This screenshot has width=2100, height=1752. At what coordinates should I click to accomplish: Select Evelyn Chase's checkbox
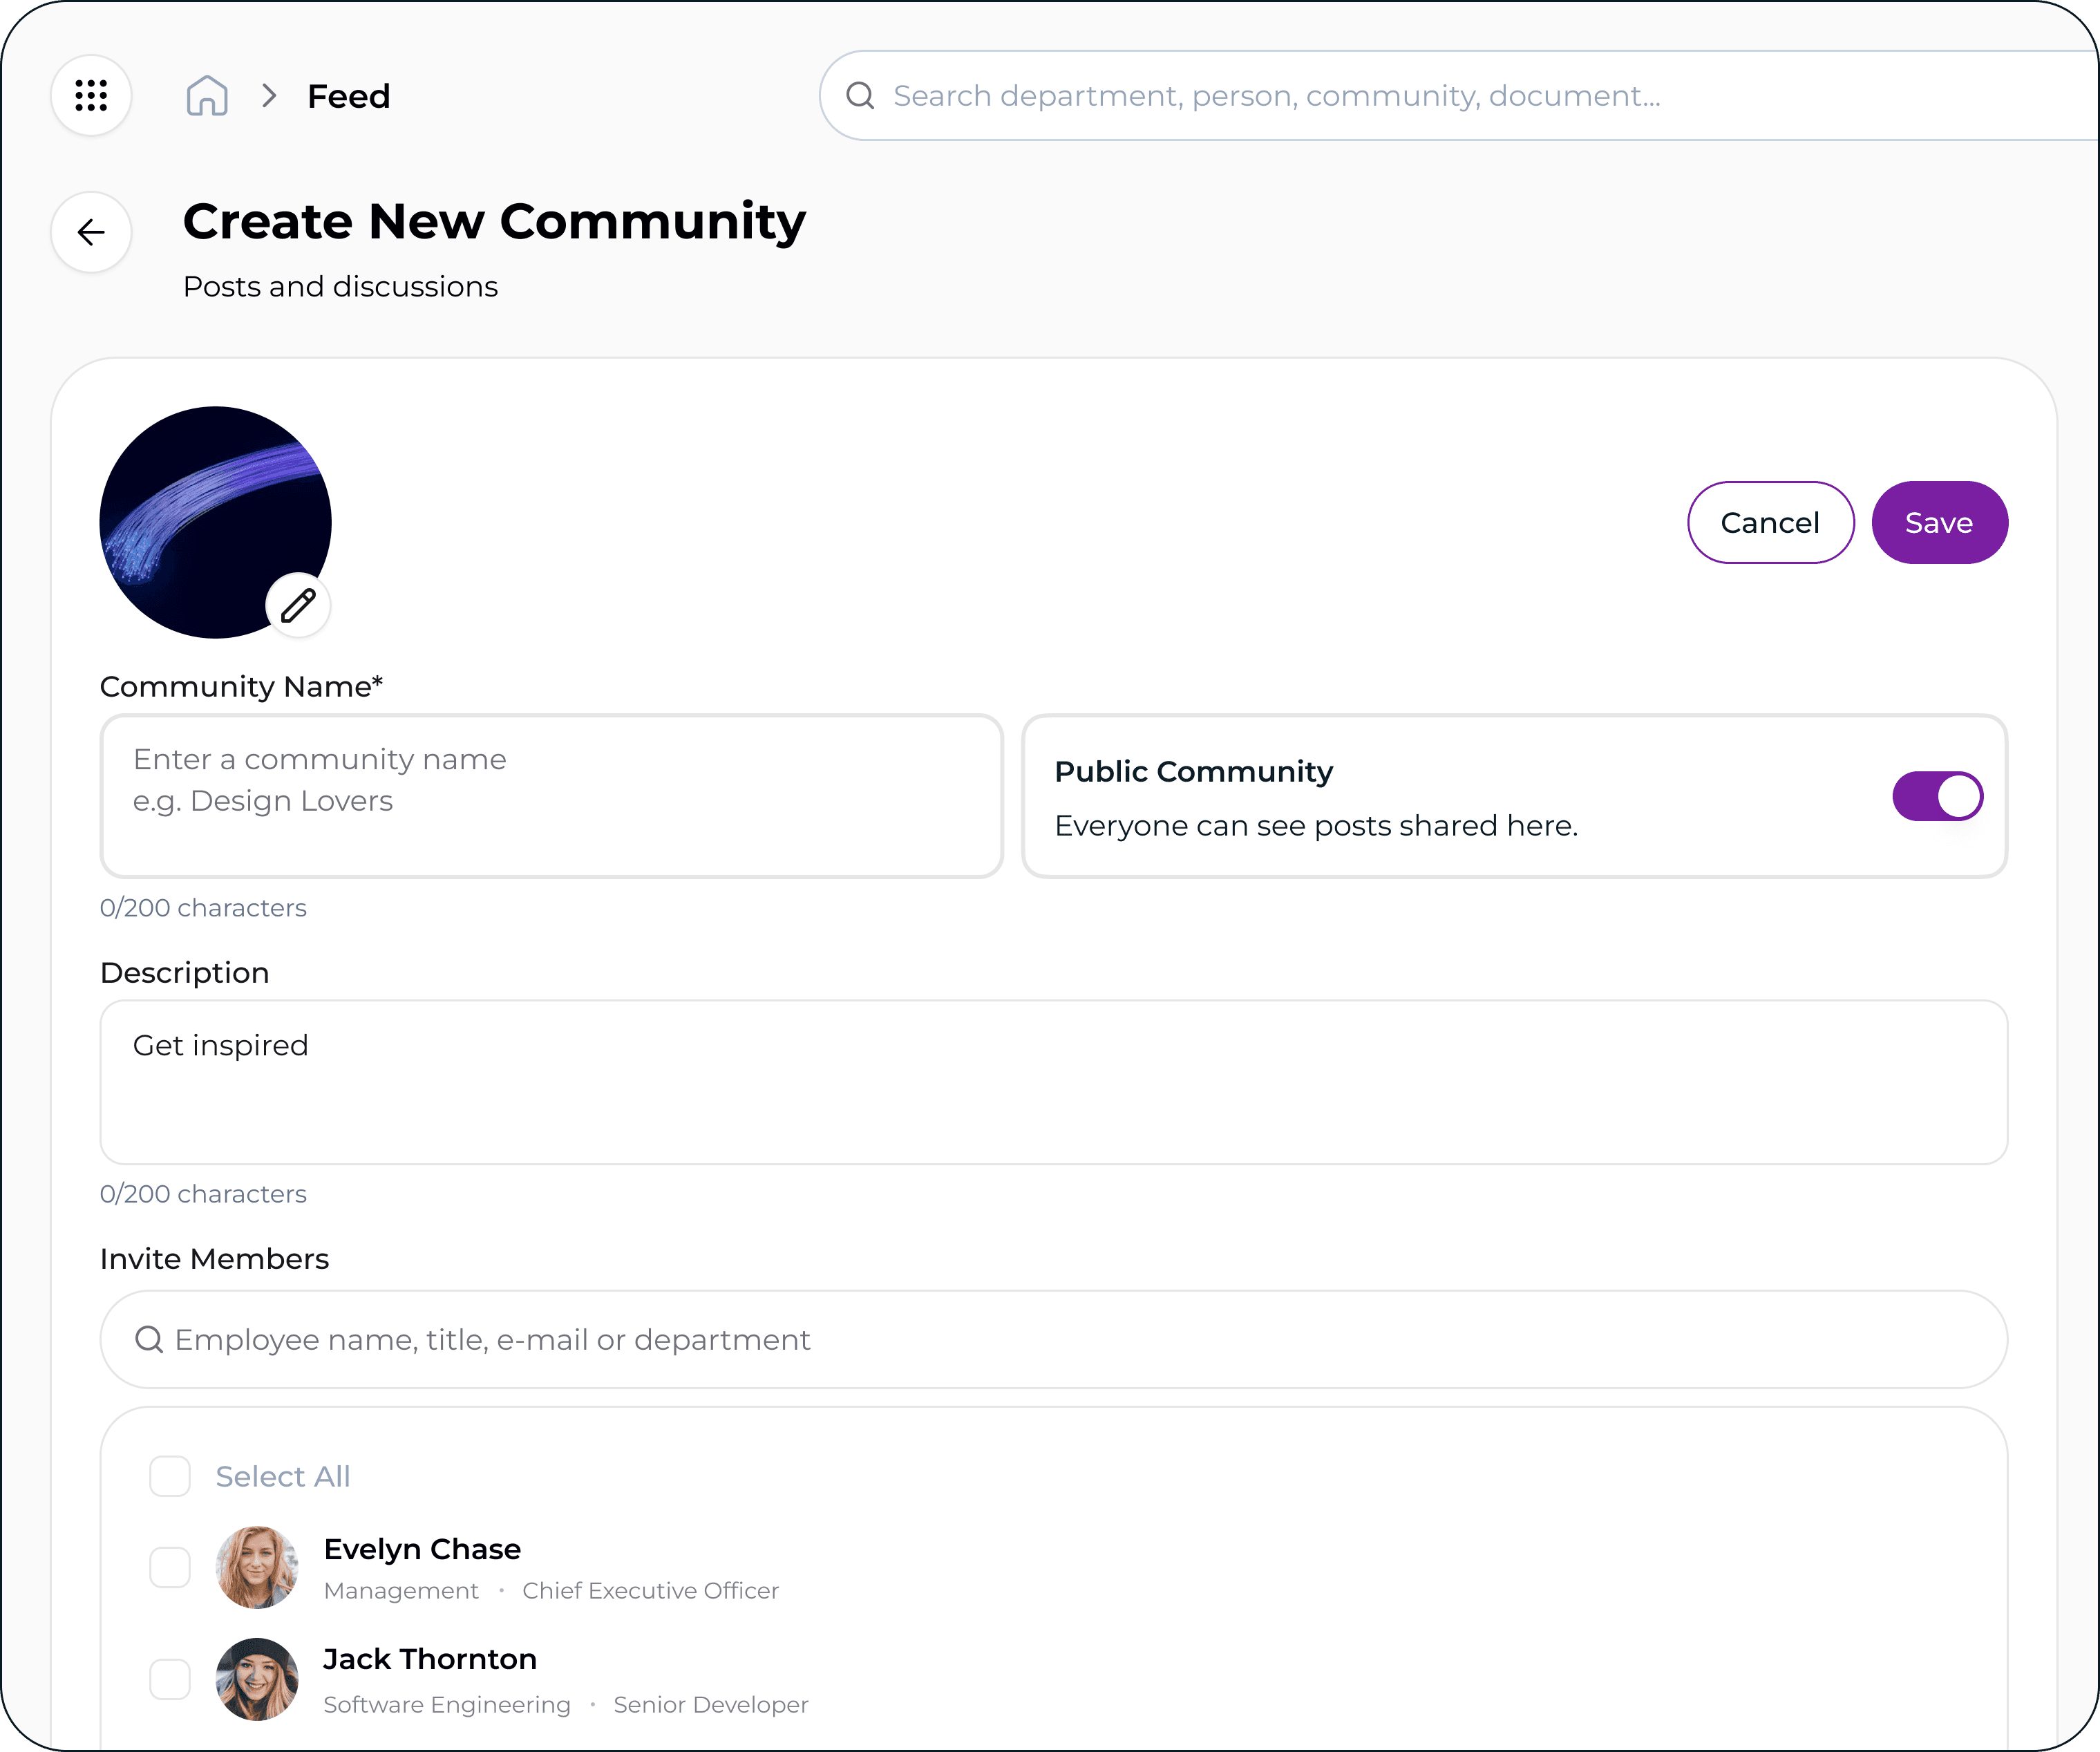[x=170, y=1567]
